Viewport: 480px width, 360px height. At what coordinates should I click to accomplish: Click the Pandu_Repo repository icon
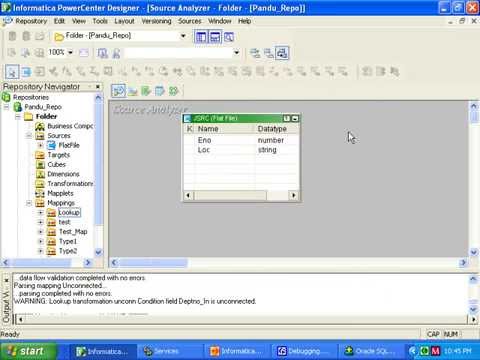pyautogui.click(x=18, y=107)
